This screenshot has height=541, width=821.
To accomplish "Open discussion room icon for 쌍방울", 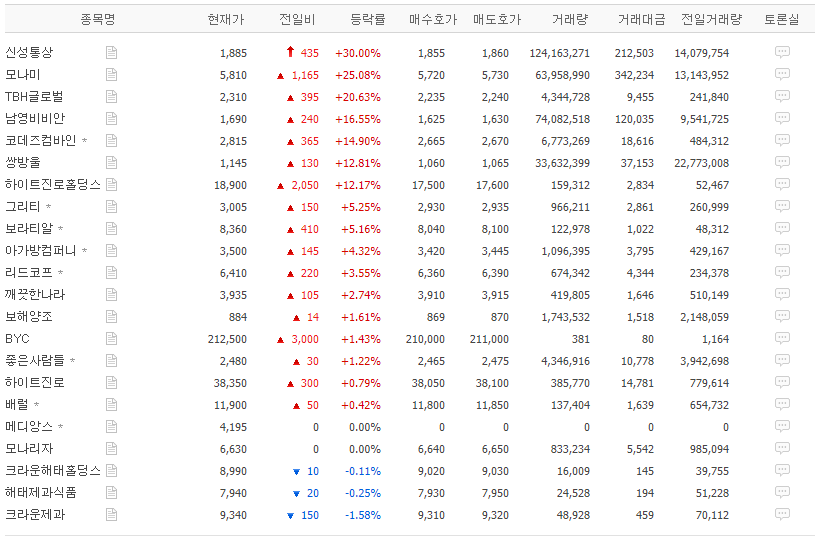I will [782, 162].
